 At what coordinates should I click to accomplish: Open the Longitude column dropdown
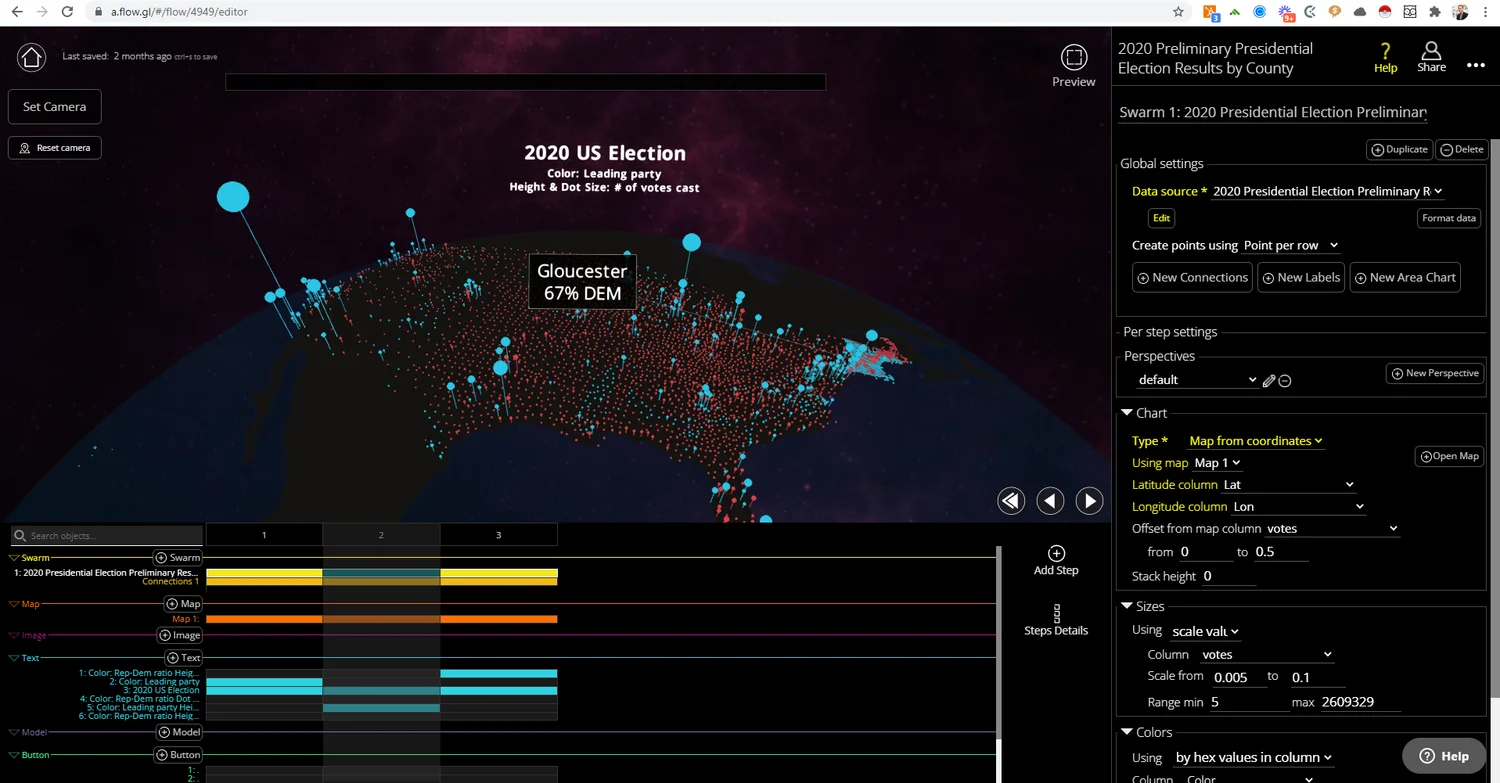(x=1298, y=507)
